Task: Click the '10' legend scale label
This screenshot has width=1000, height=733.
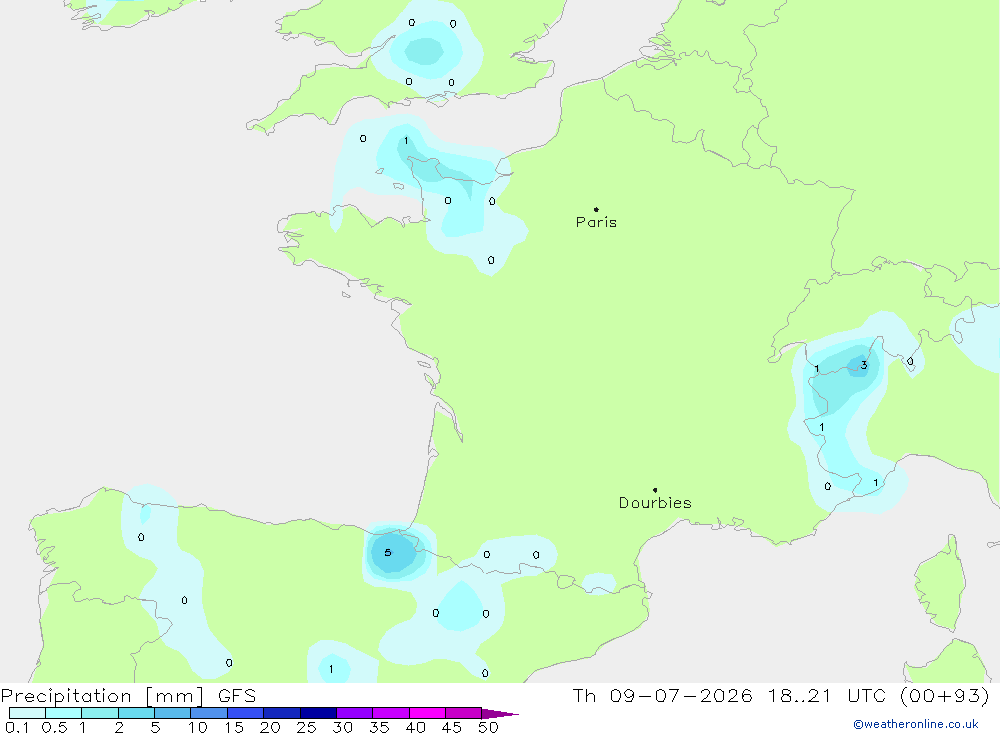Action: [x=198, y=727]
